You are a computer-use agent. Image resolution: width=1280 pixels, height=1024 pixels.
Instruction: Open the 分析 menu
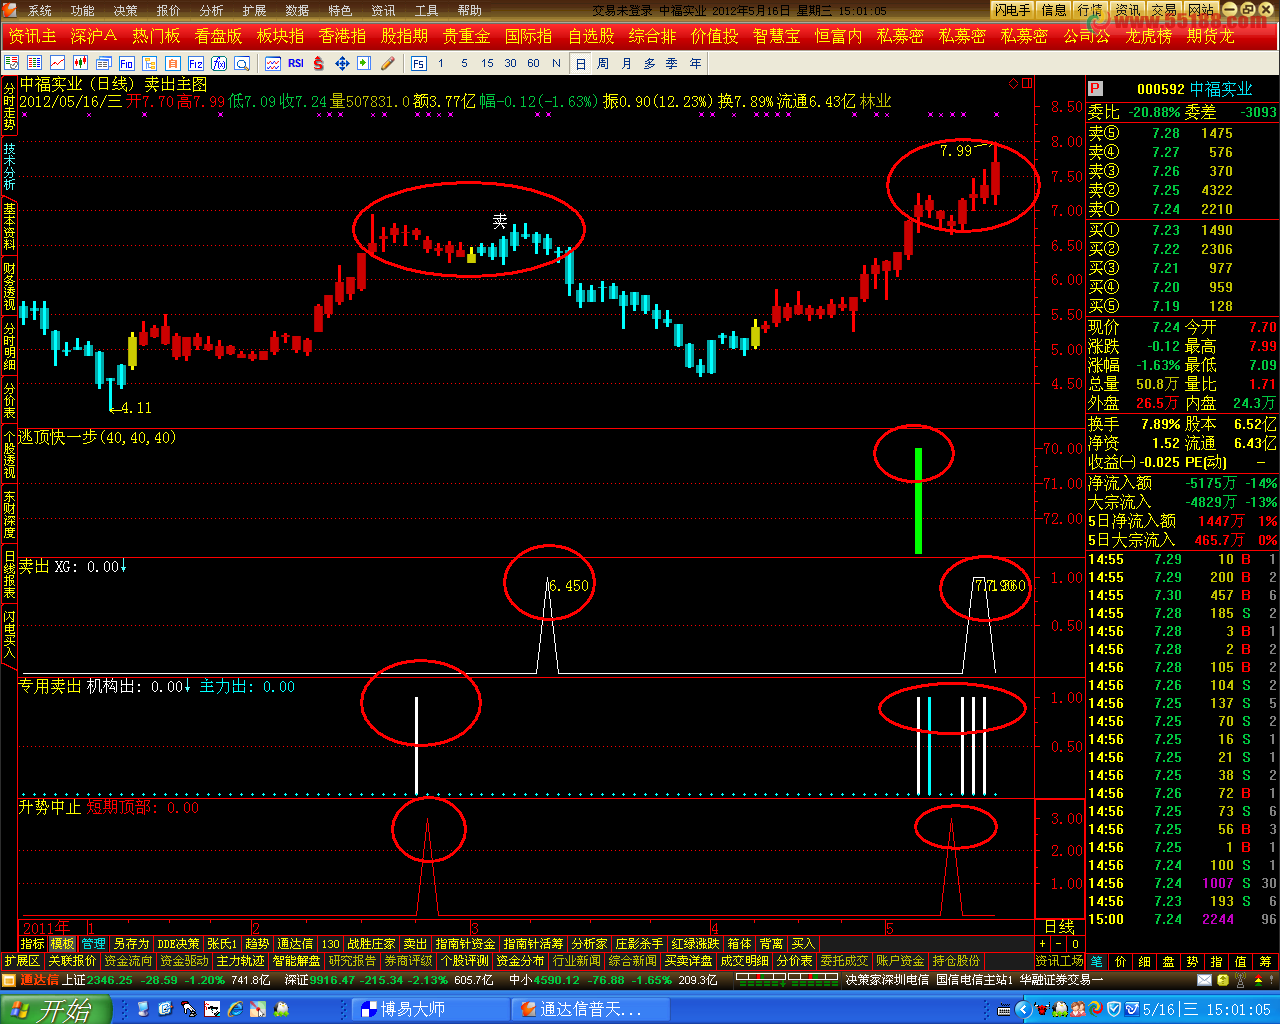coord(211,10)
